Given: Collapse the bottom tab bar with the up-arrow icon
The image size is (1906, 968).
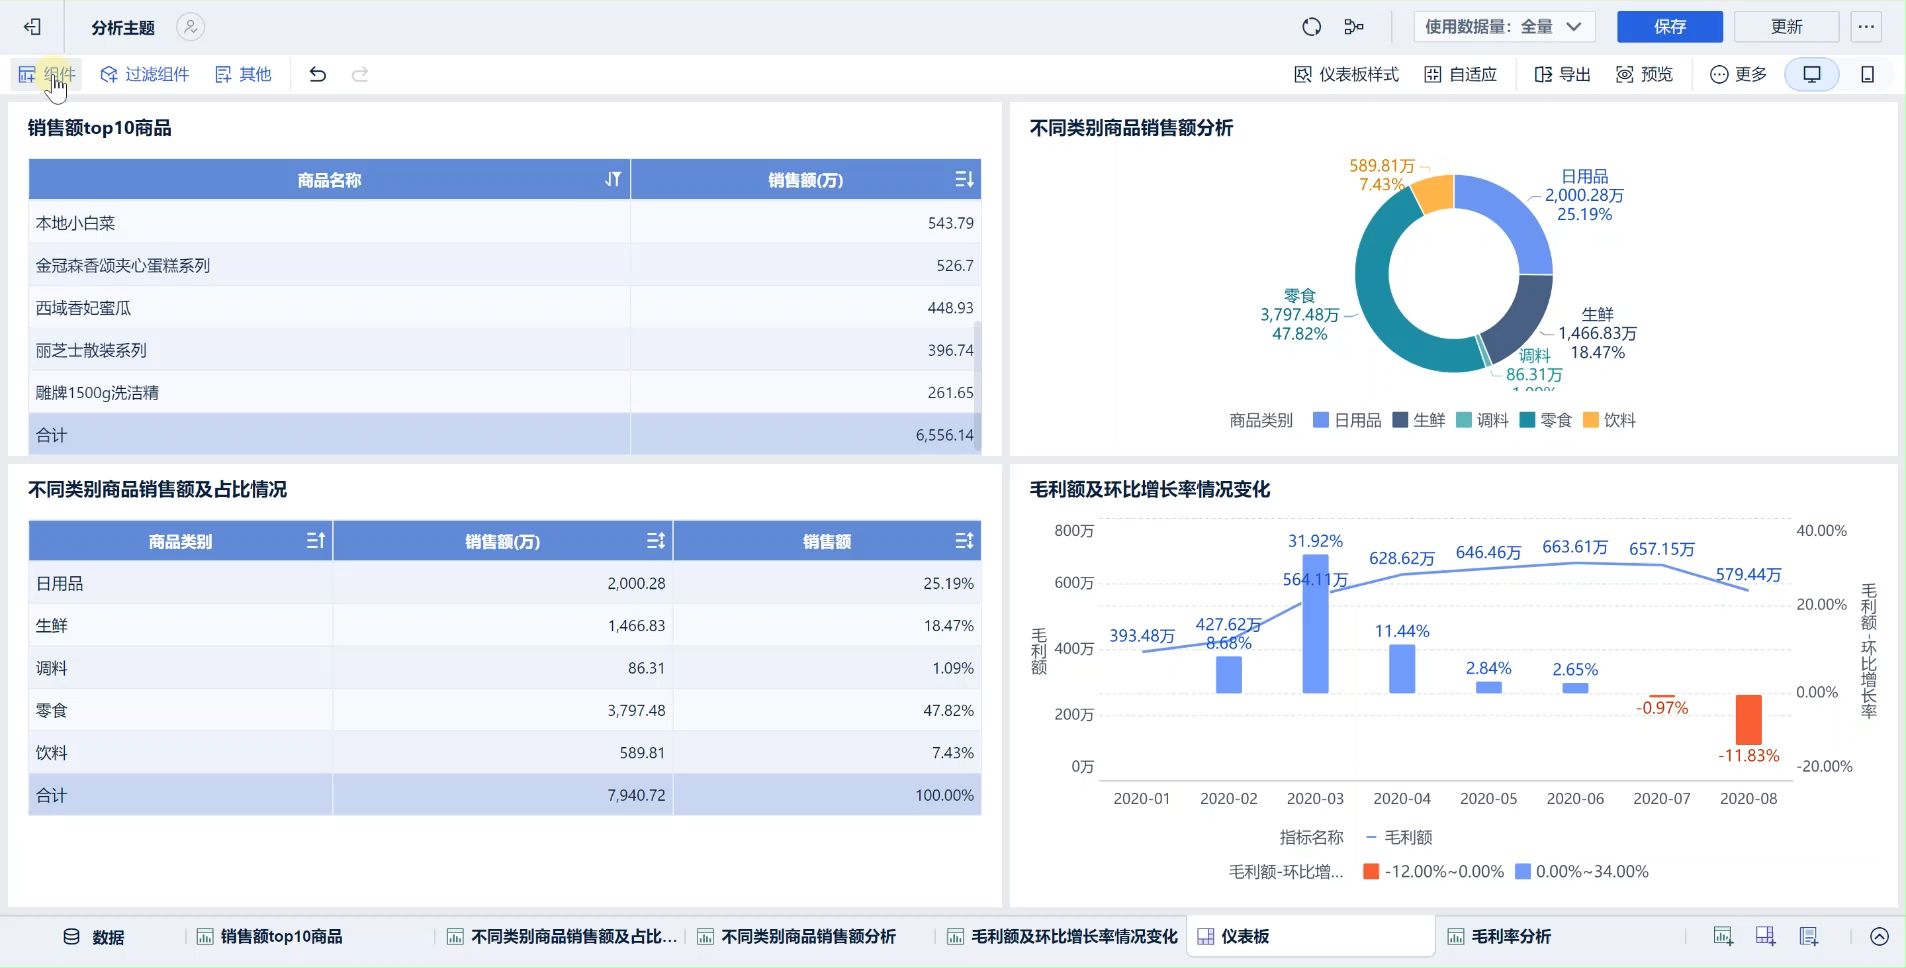Looking at the screenshot, I should coord(1879,937).
